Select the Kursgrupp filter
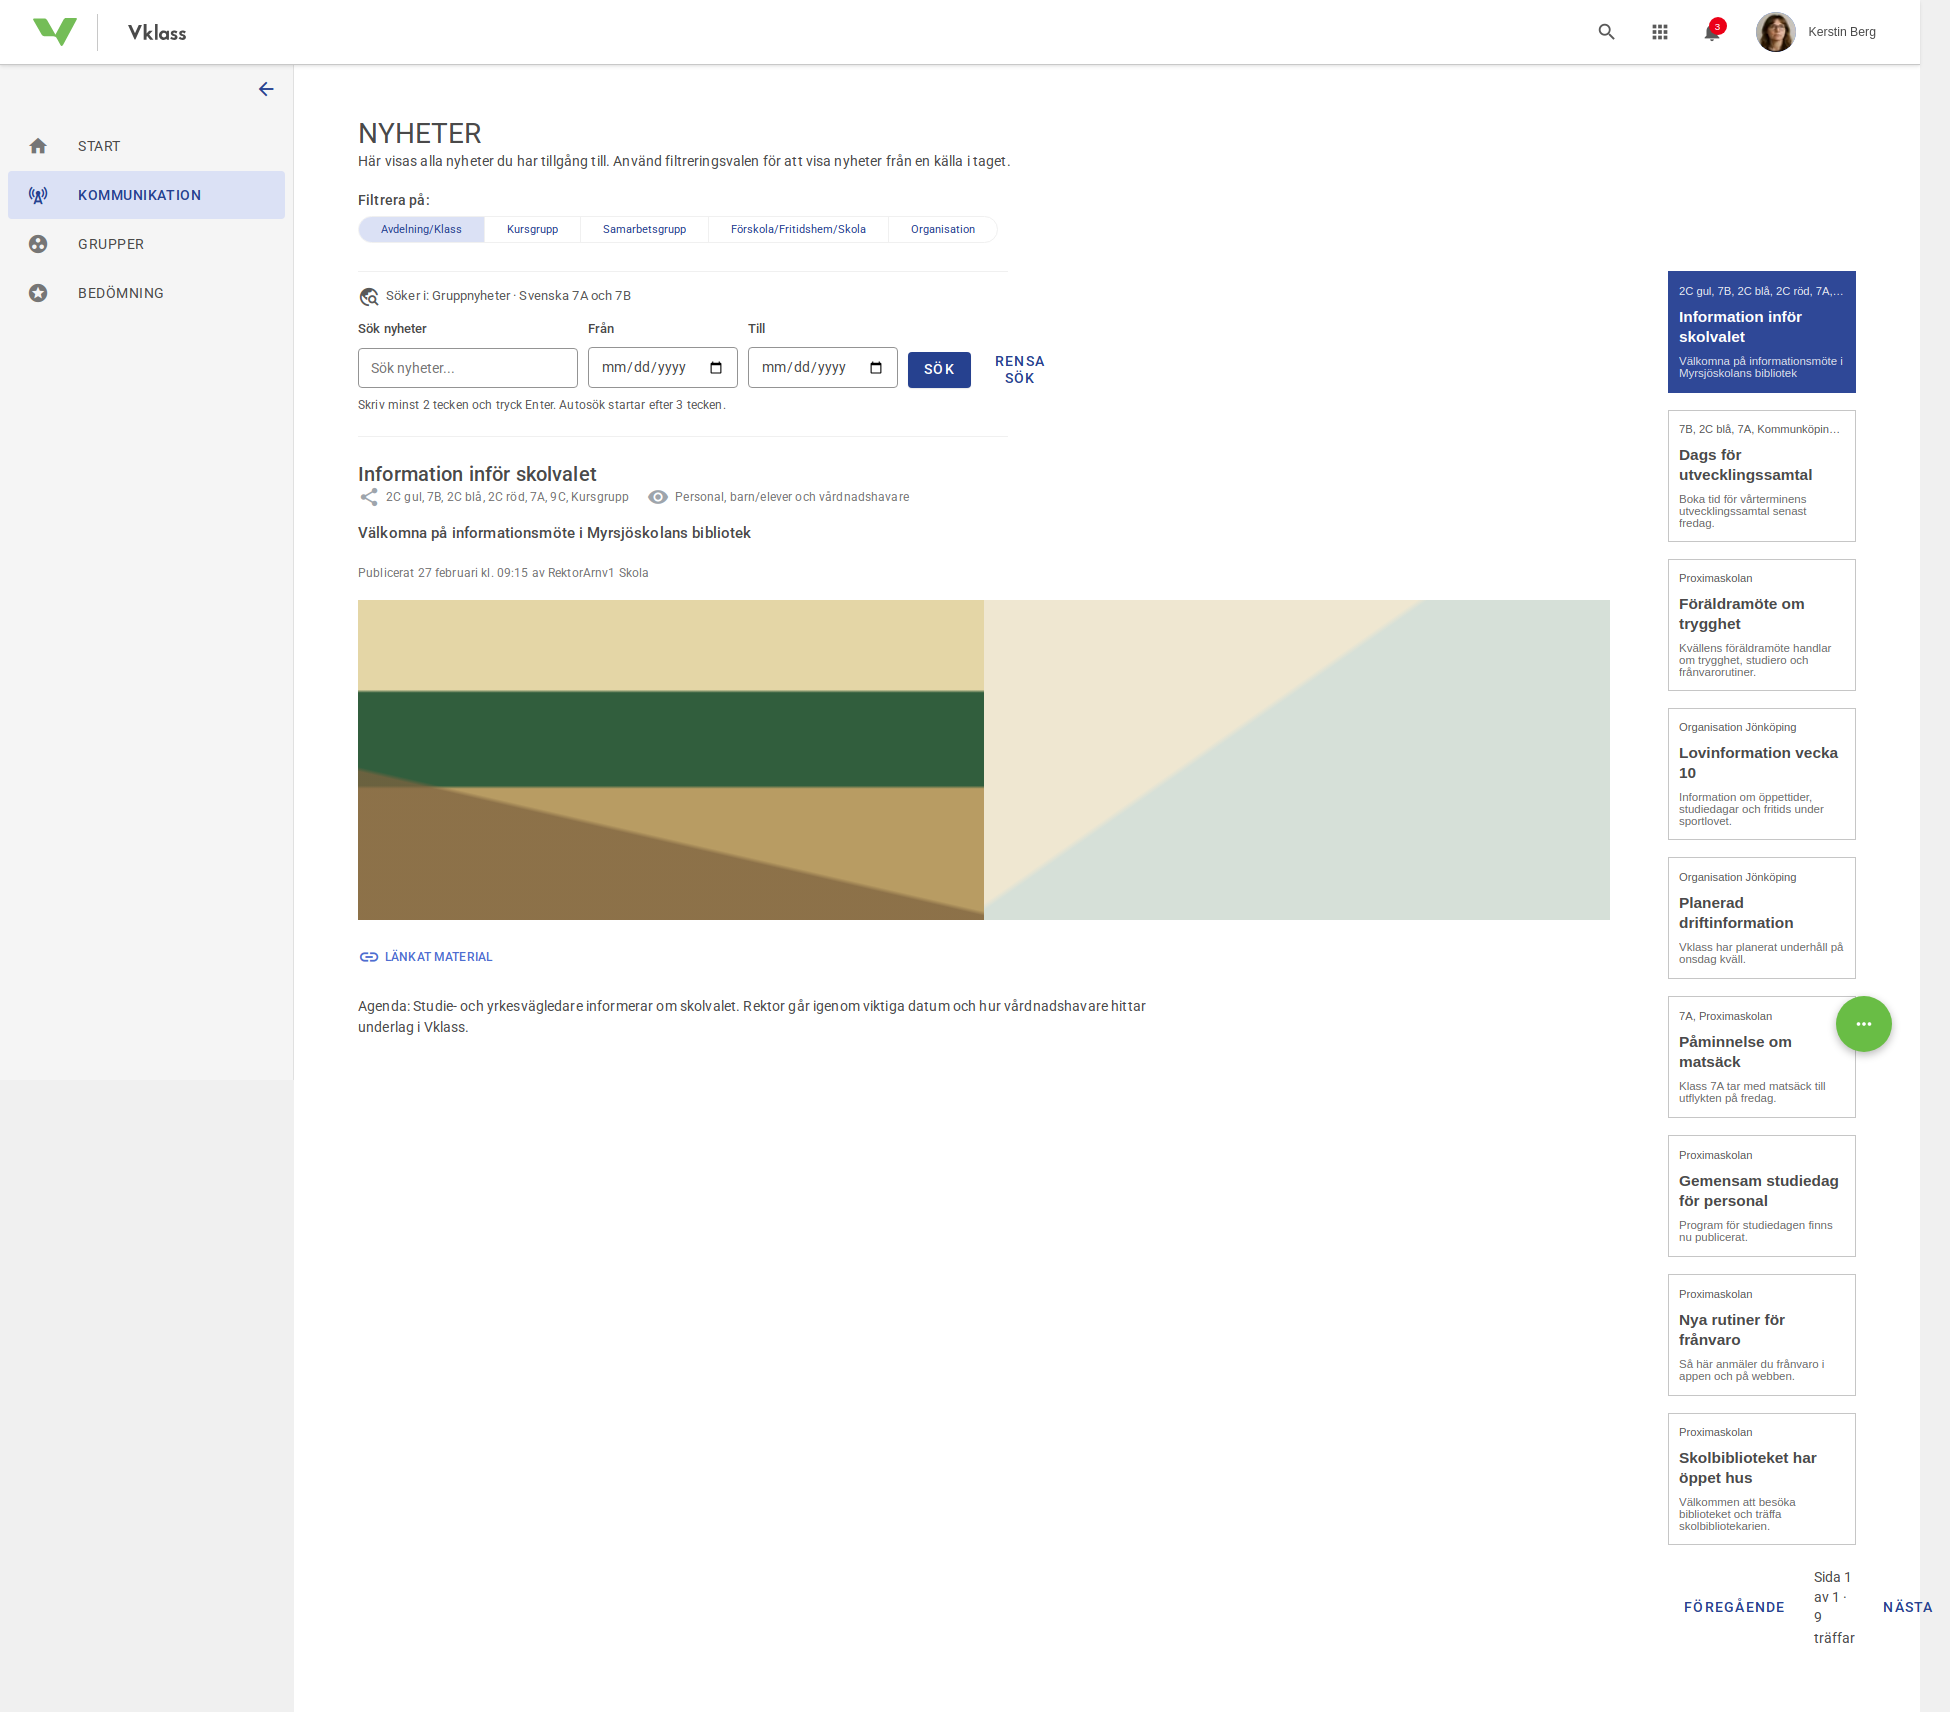The image size is (1950, 1712). (x=532, y=229)
